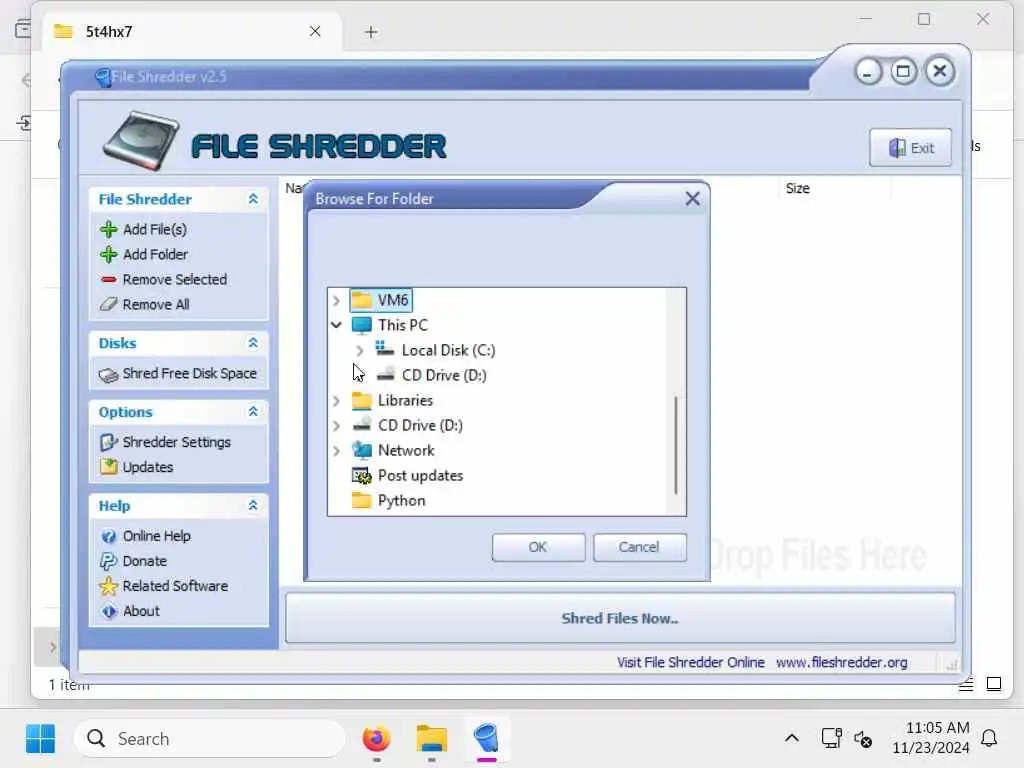Switch Explorer to details view icon

[x=966, y=684]
